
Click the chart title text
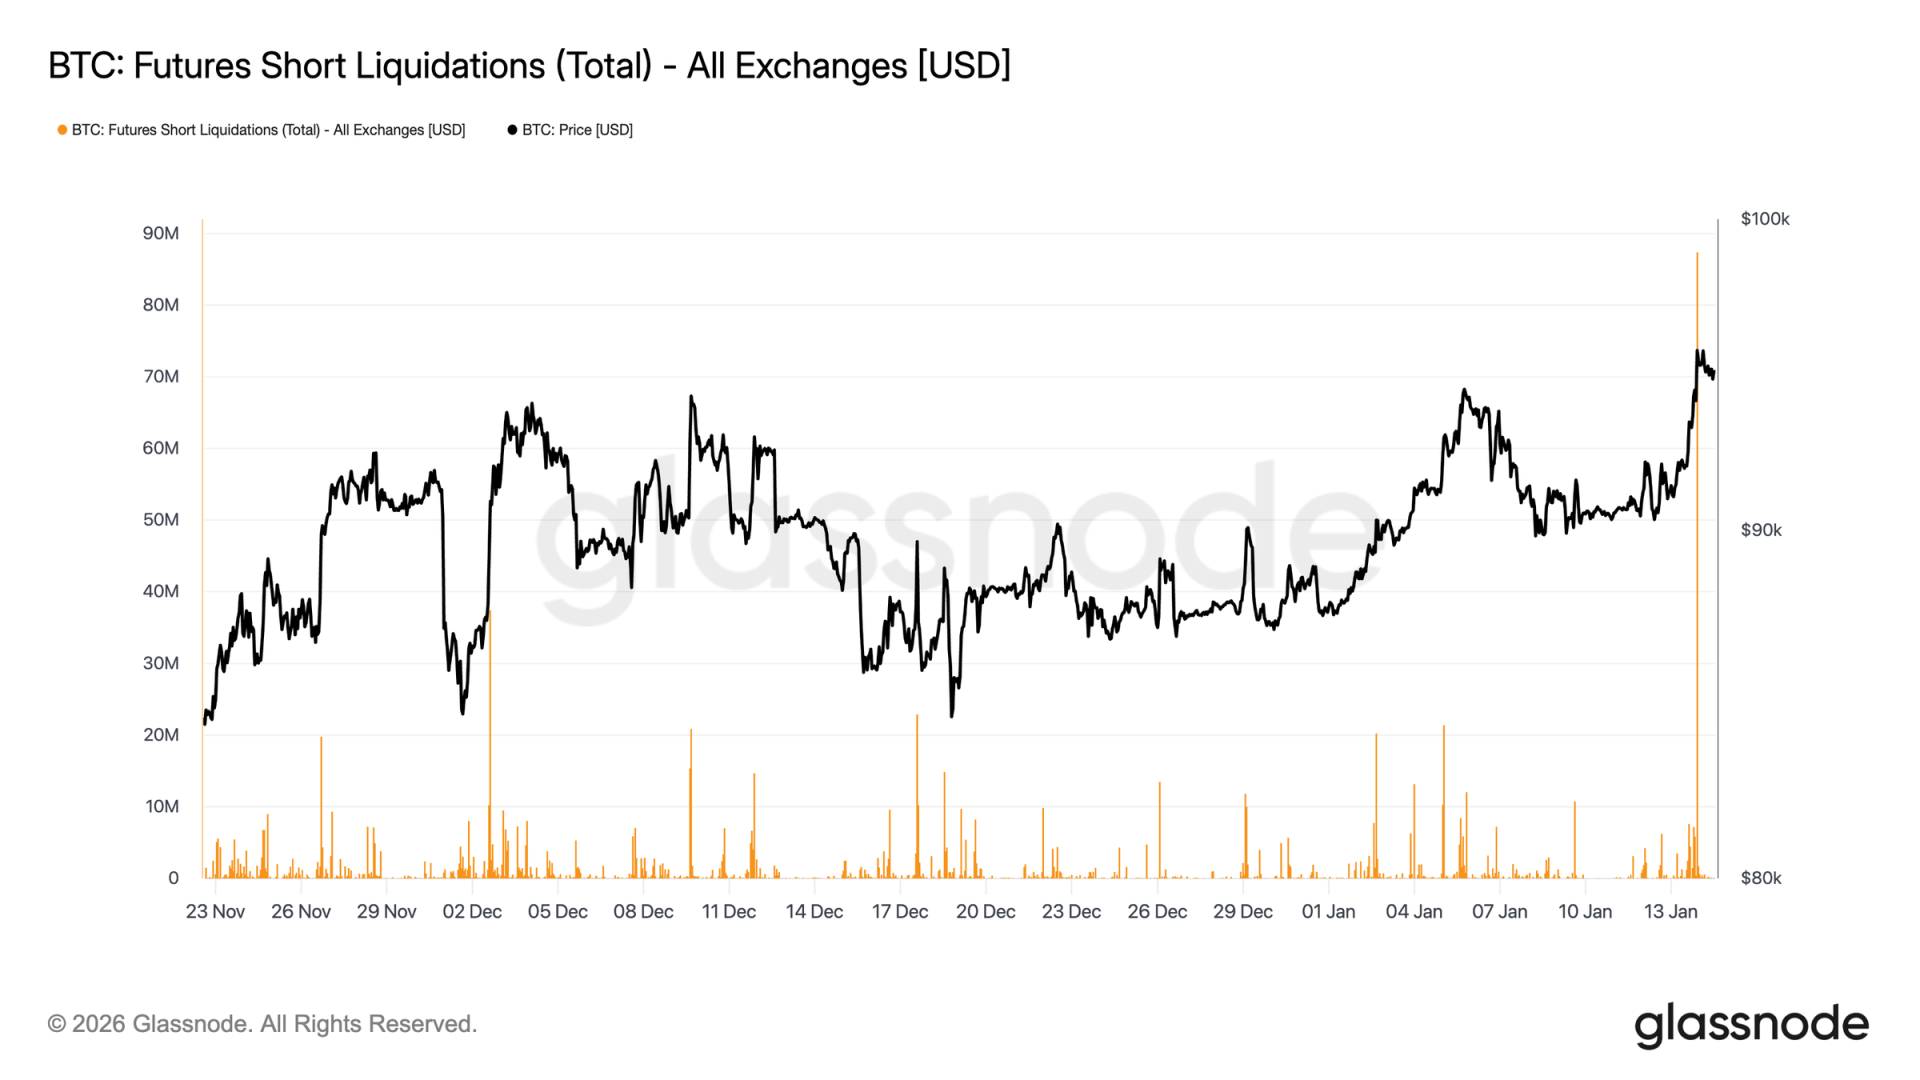click(x=529, y=66)
